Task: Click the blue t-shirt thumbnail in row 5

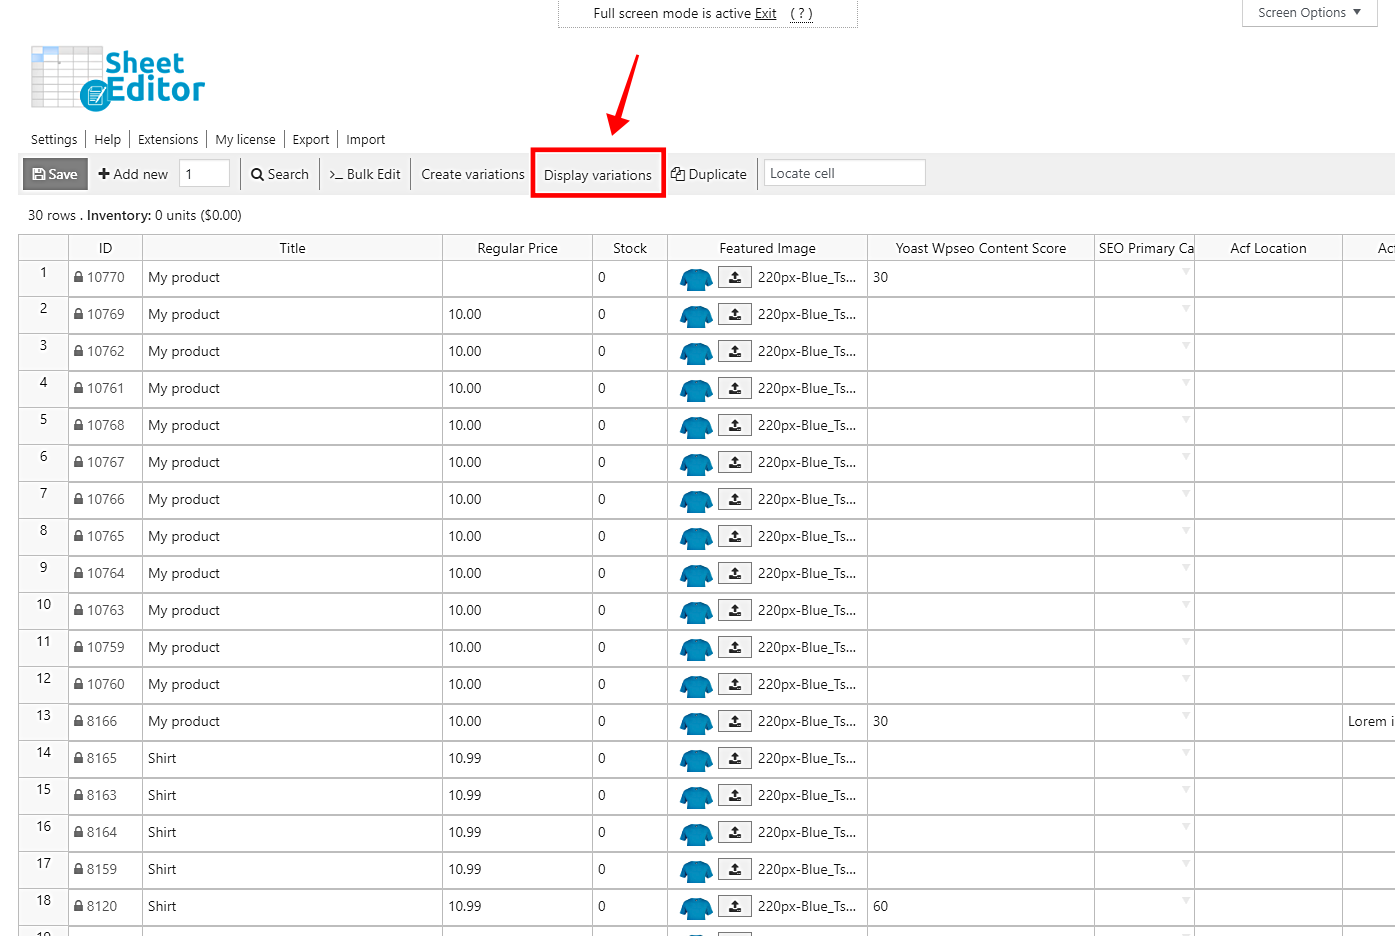Action: coord(696,427)
